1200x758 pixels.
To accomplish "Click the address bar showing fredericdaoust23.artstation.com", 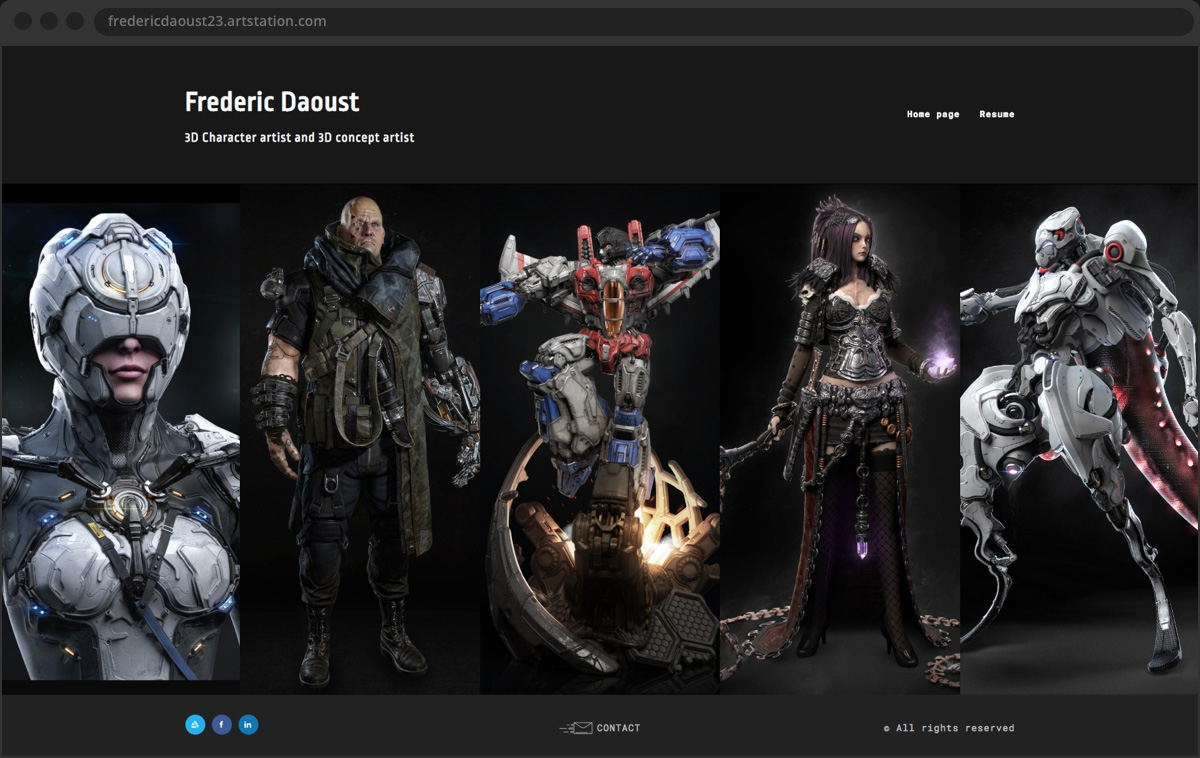I will 640,21.
